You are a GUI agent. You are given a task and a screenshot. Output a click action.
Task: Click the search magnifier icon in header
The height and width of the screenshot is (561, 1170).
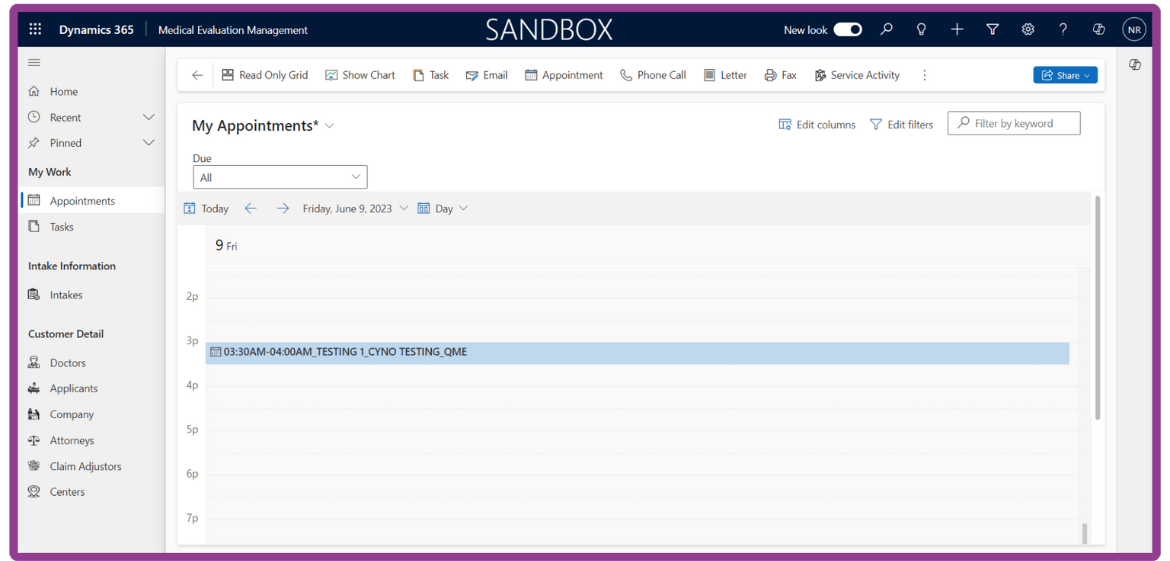click(886, 30)
